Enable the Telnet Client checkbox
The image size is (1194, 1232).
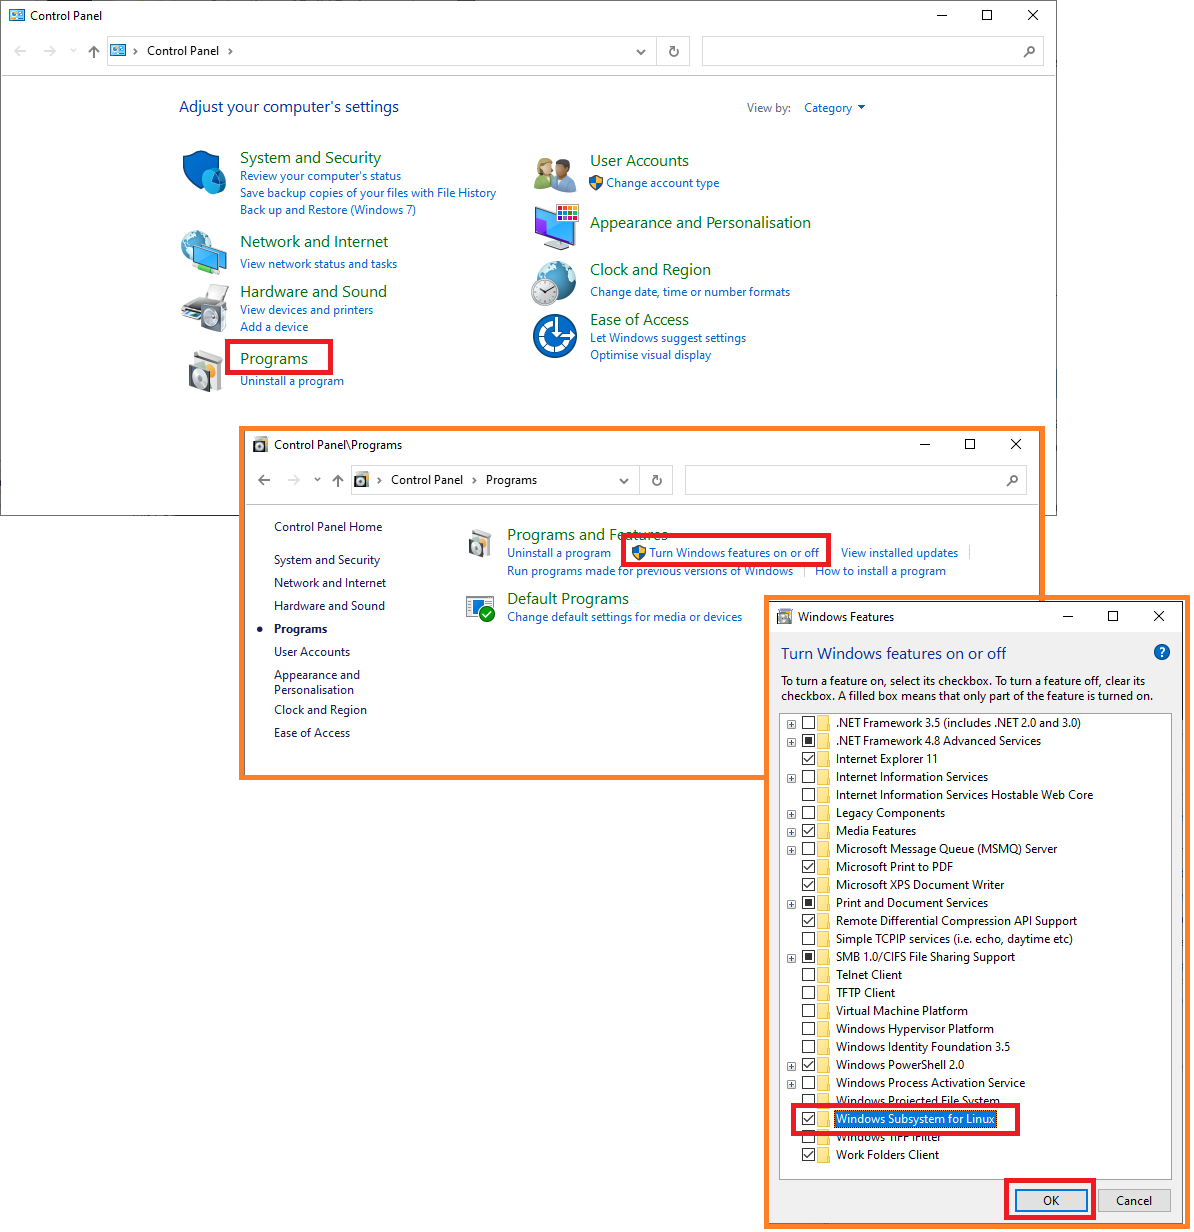[809, 974]
